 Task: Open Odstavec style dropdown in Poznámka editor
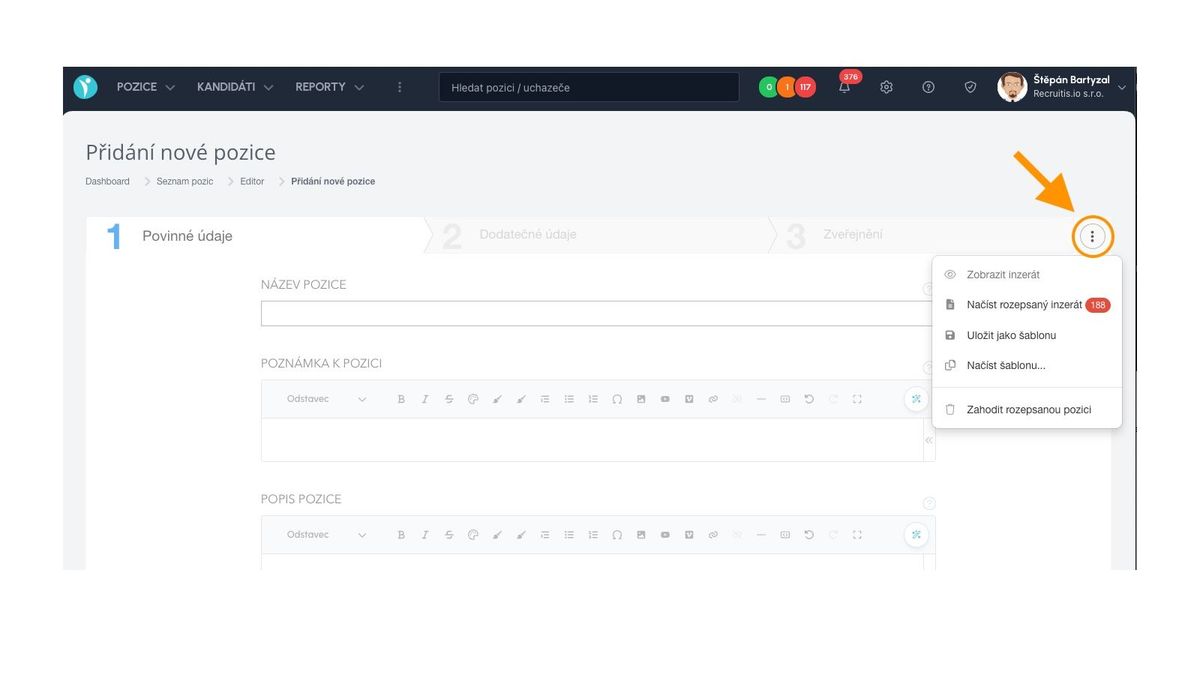click(x=326, y=399)
